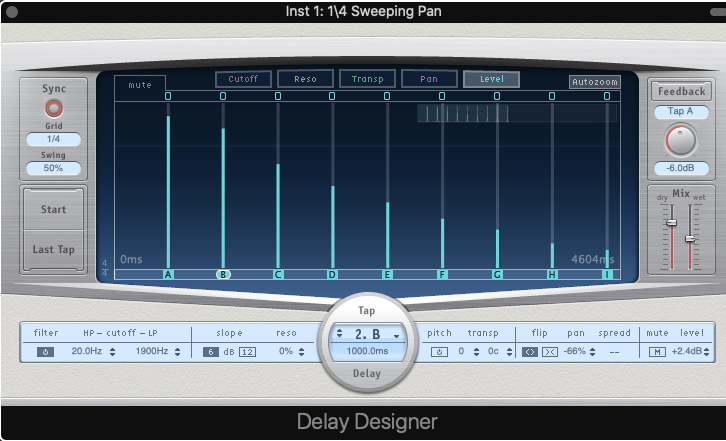
Task: Switch to the Reso view tab
Action: (305, 79)
